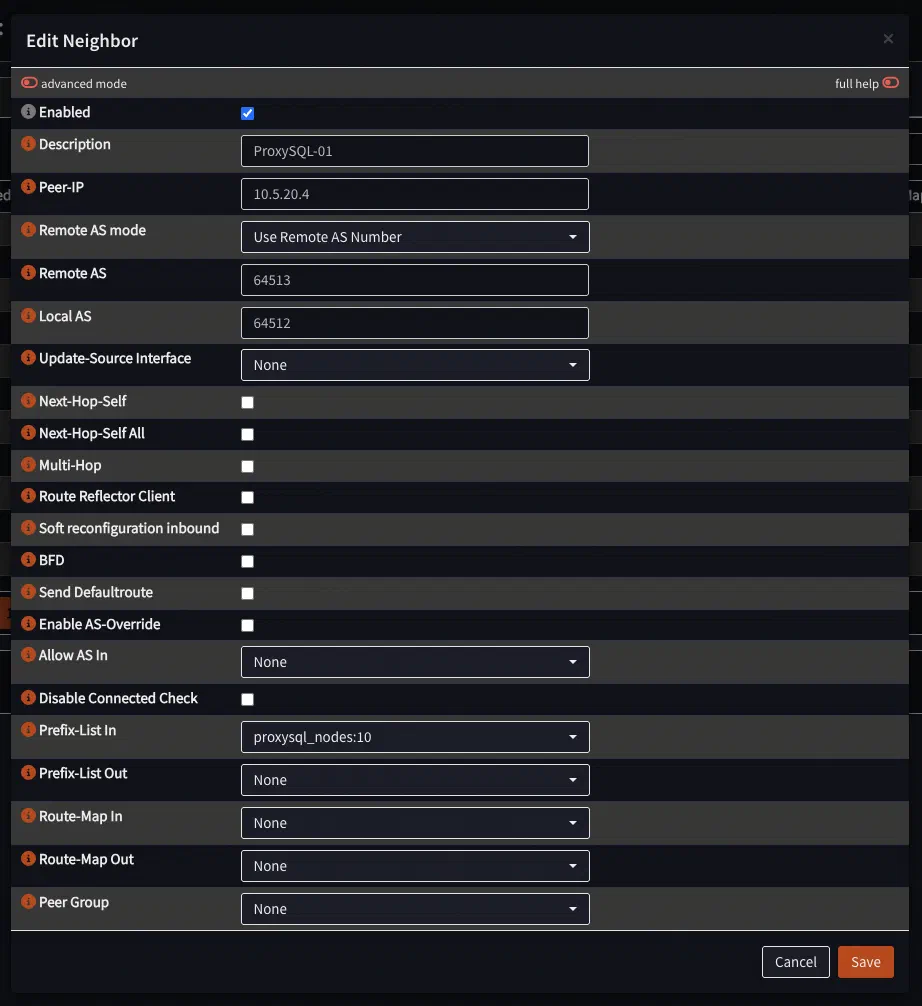The width and height of the screenshot is (922, 1006).
Task: Open the info icon beside Local AS
Action: 28,316
